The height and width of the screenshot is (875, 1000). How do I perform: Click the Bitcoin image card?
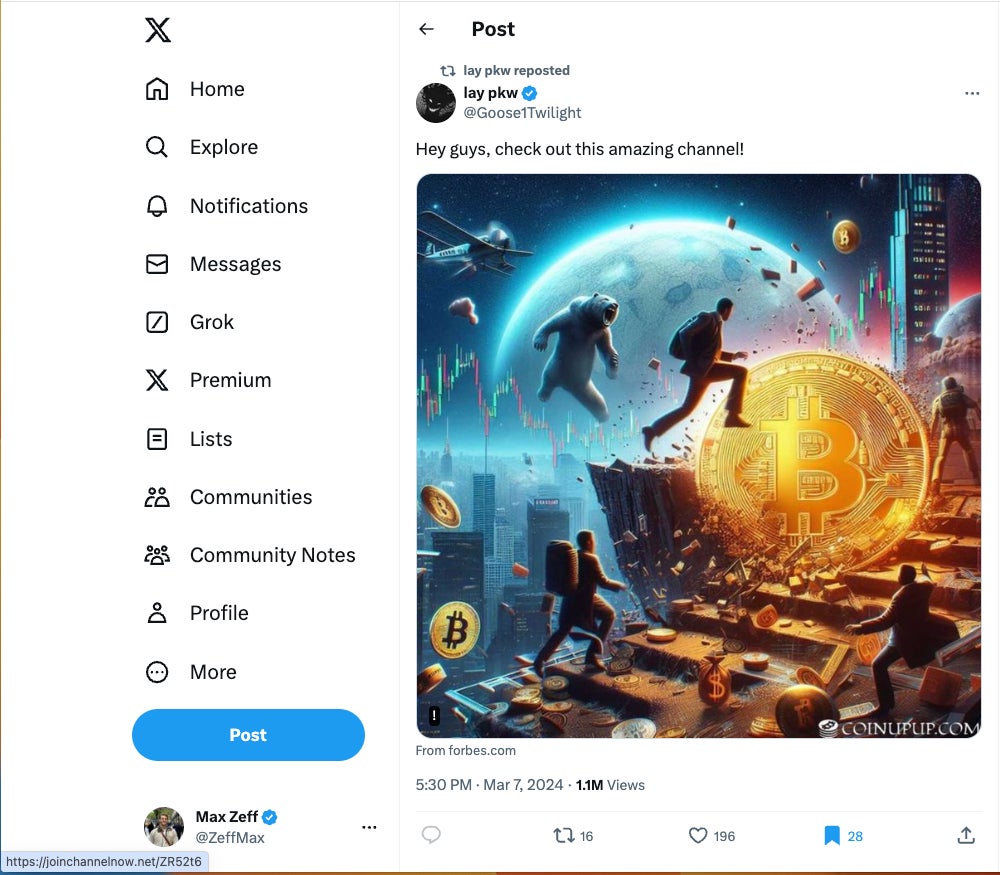pos(698,456)
